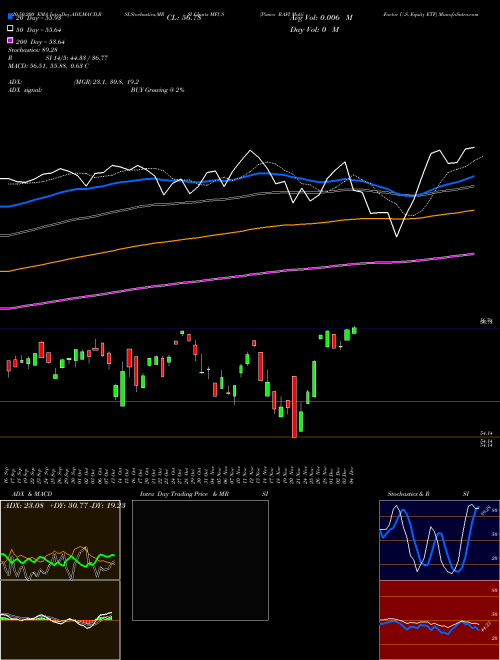Click the empty Intra Day Trading Price panel
The height and width of the screenshot is (660, 500).
point(200,560)
